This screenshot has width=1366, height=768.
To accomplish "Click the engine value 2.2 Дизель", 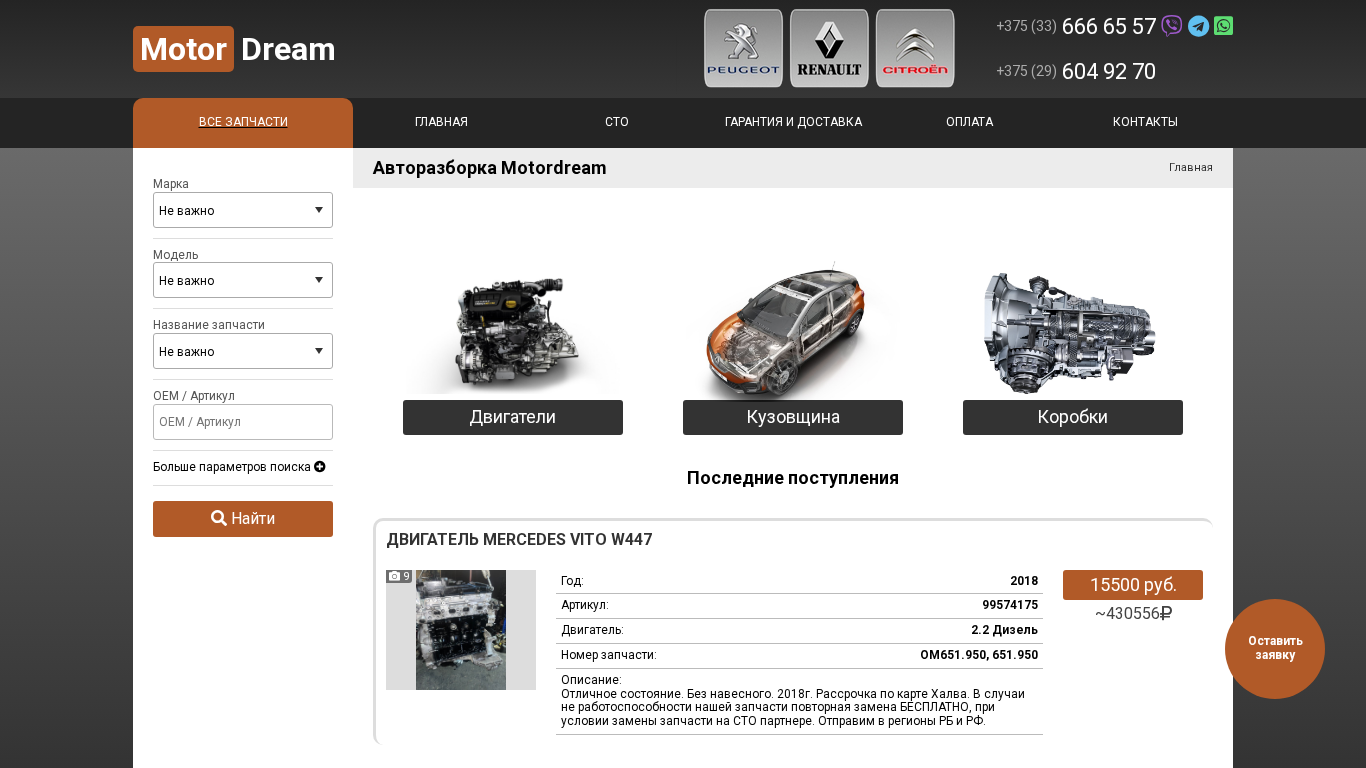I will tap(1005, 630).
